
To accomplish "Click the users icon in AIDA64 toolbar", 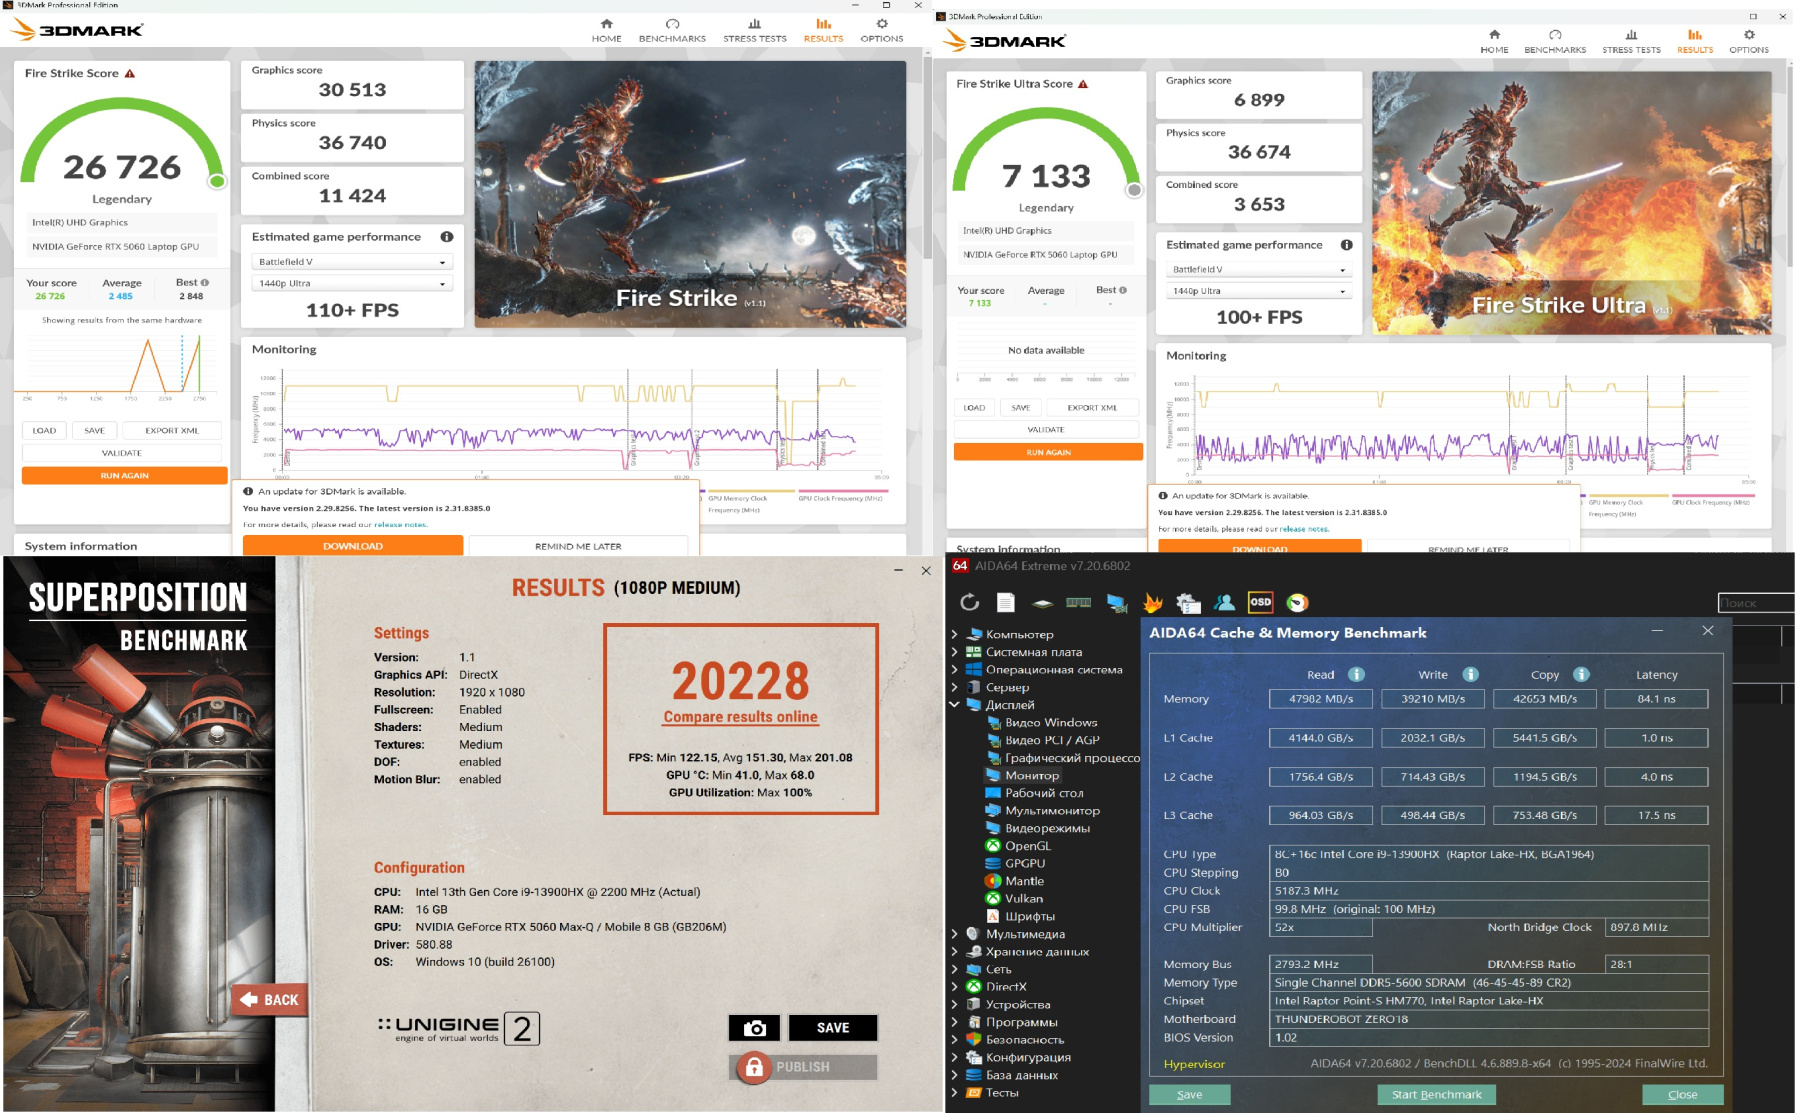I will pos(1224,602).
